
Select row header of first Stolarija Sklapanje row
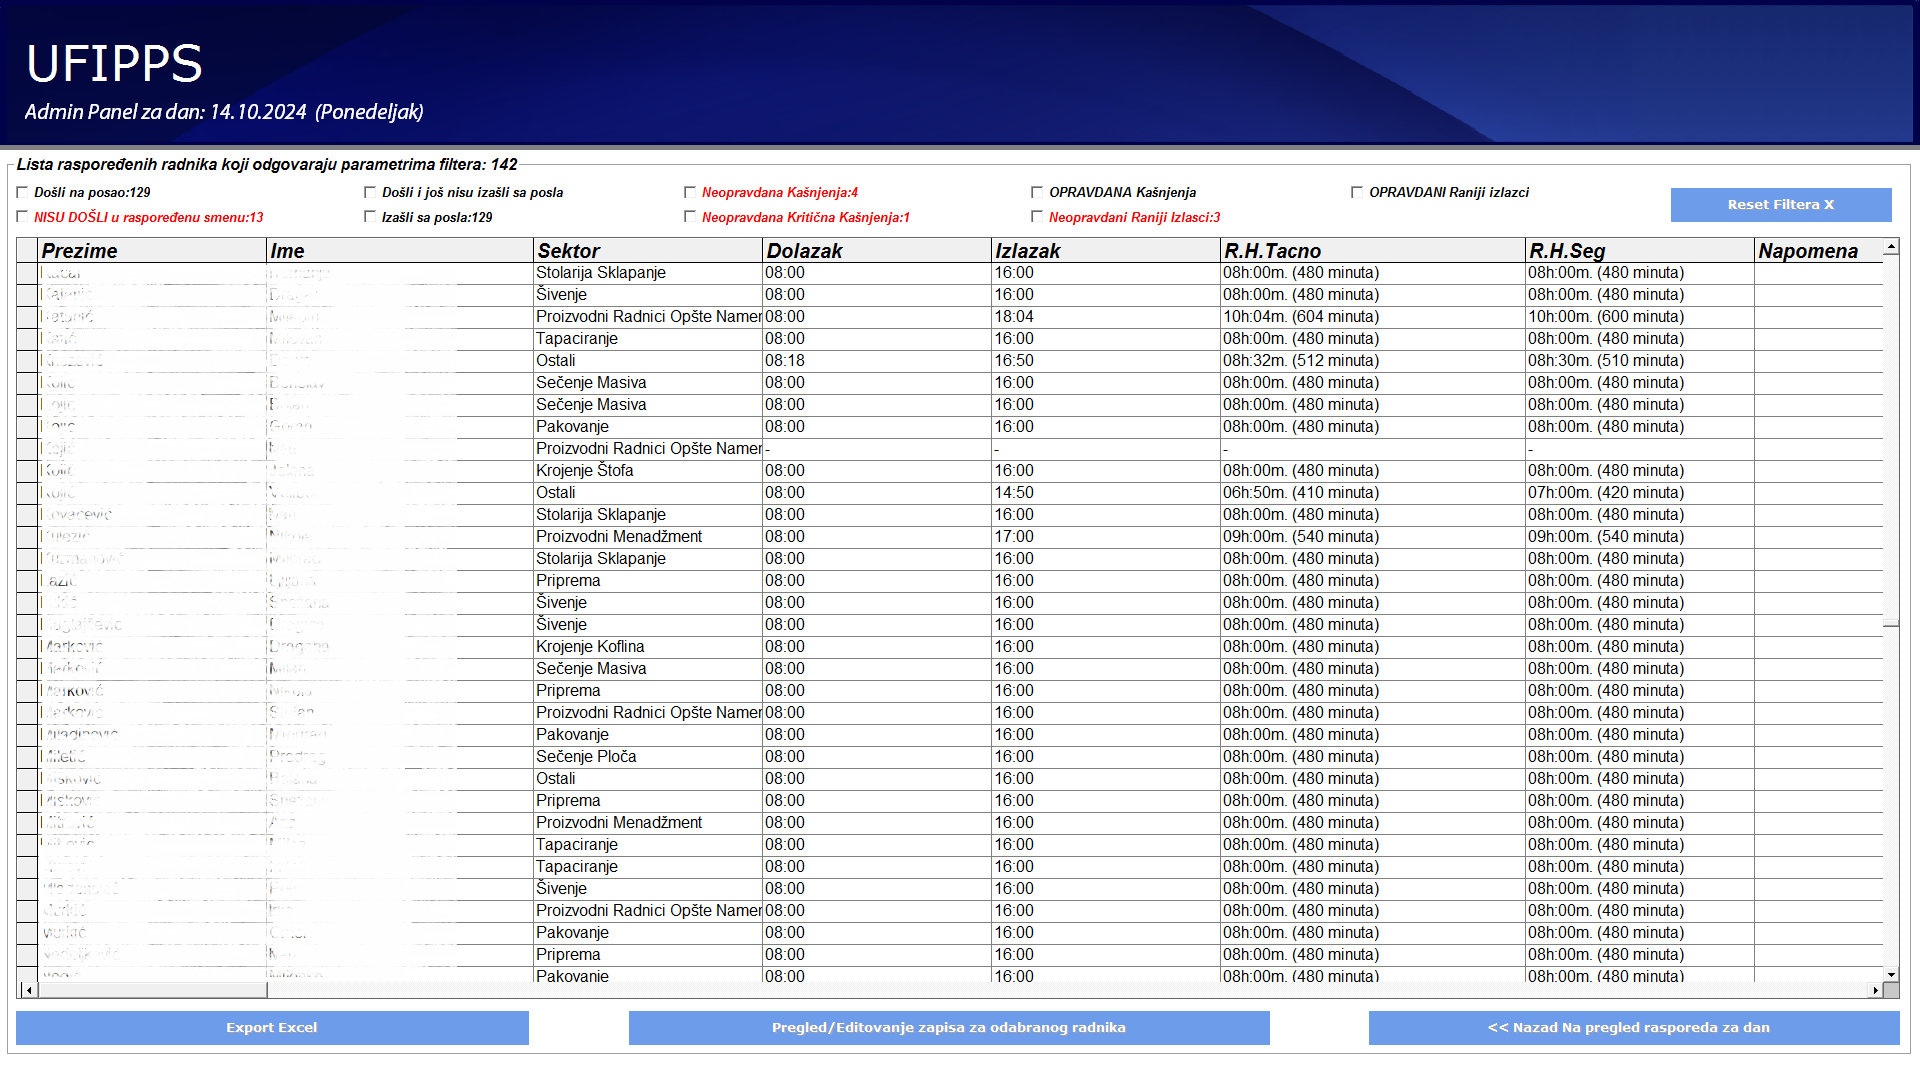tap(27, 273)
